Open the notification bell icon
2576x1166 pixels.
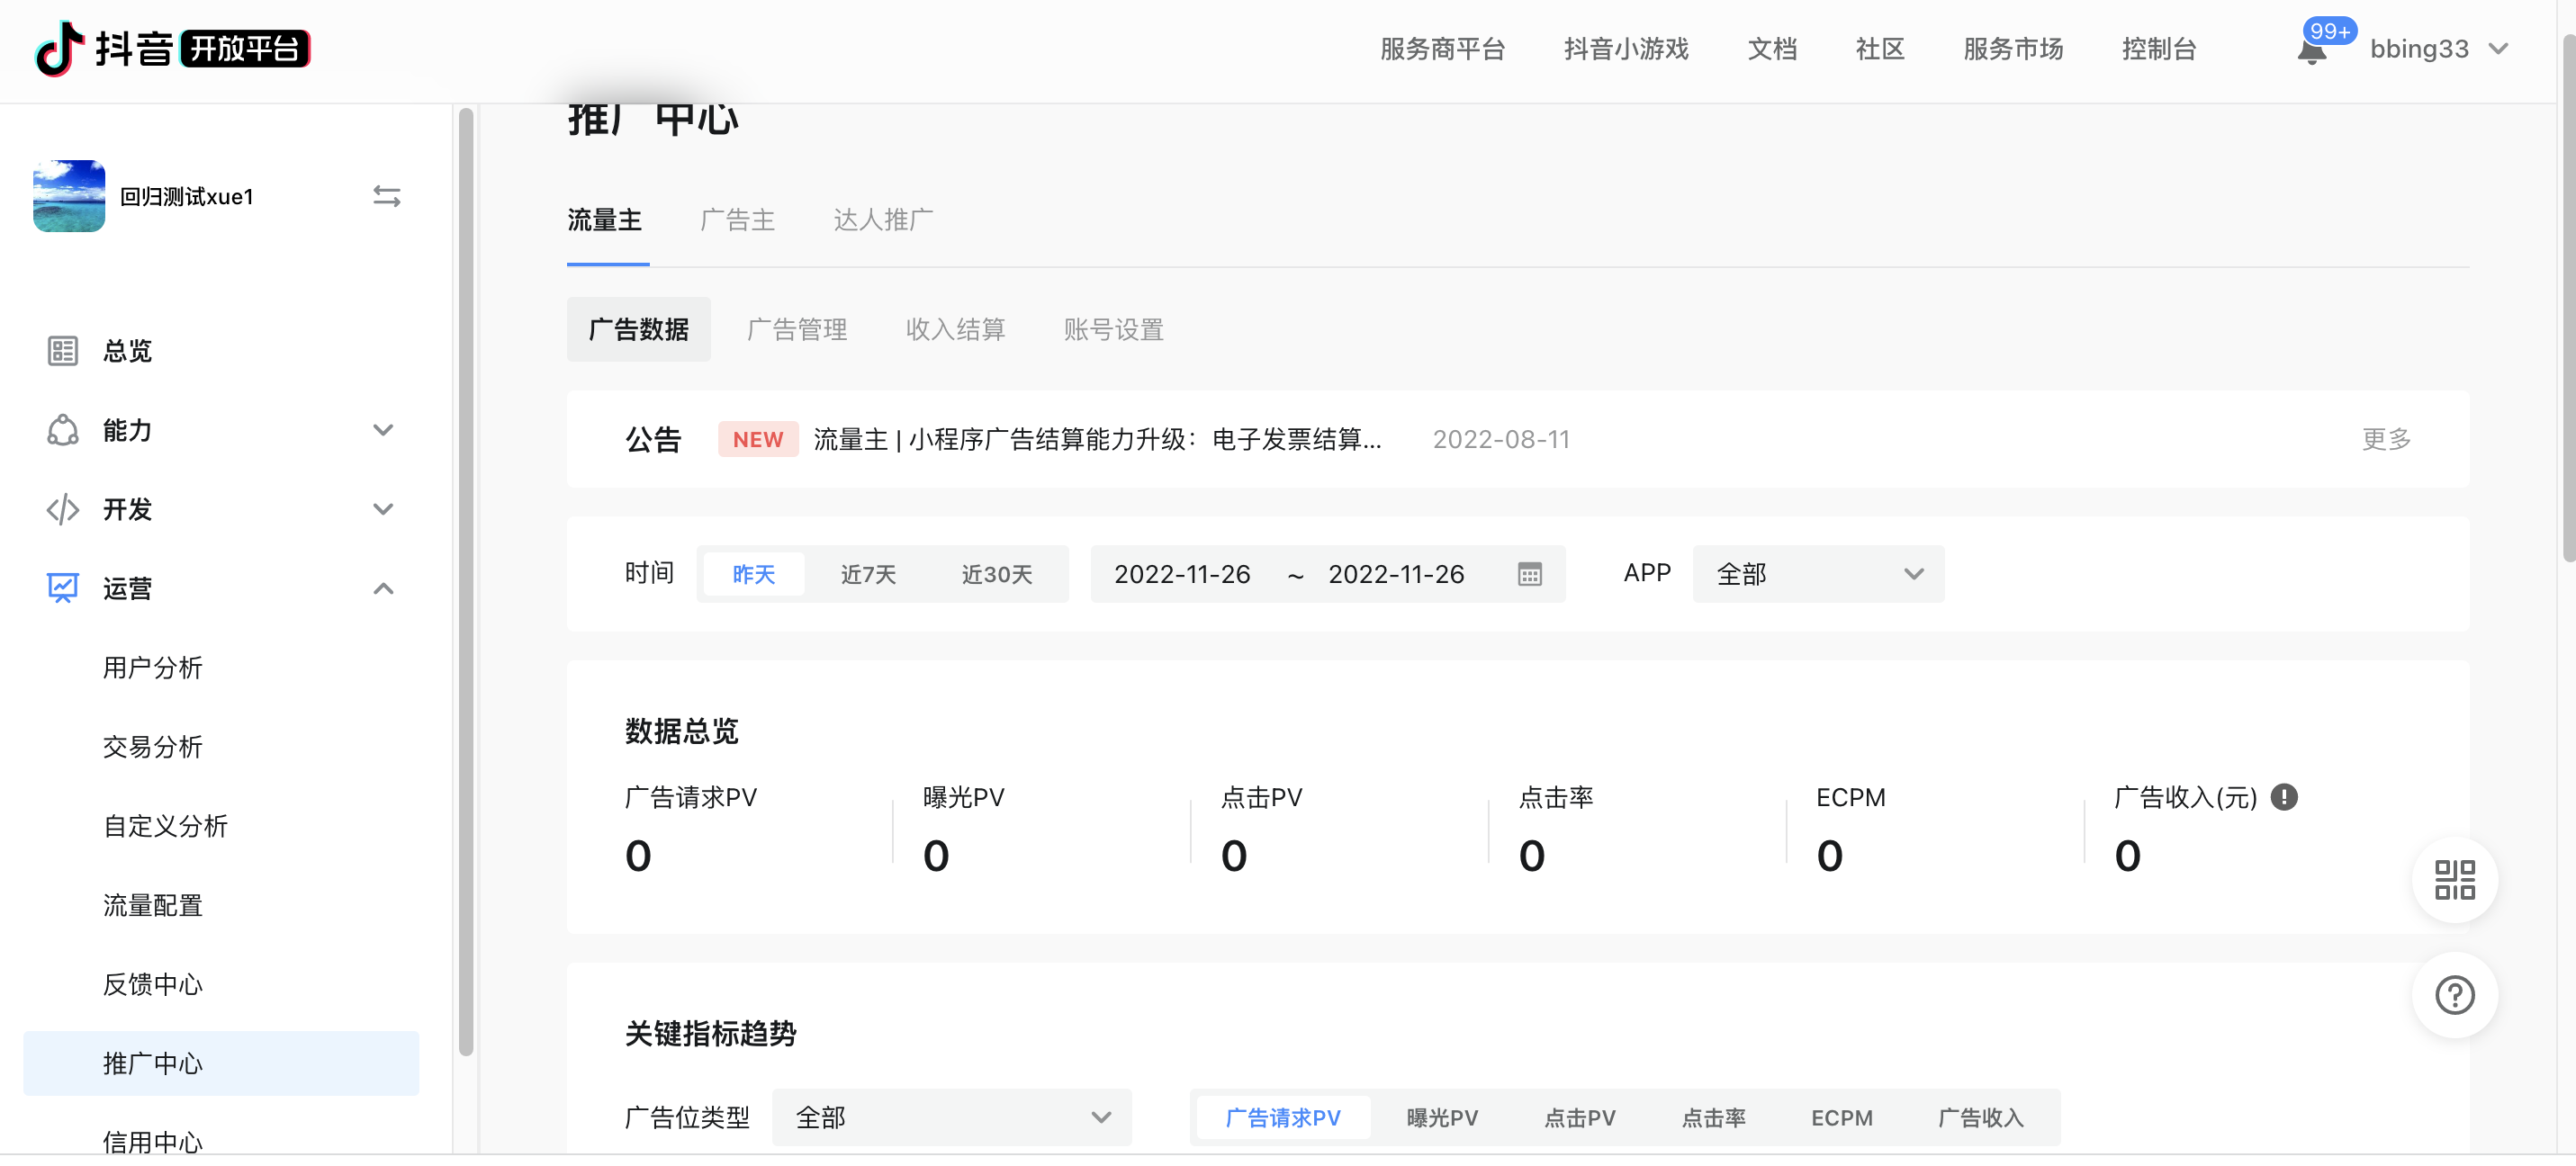point(2311,50)
